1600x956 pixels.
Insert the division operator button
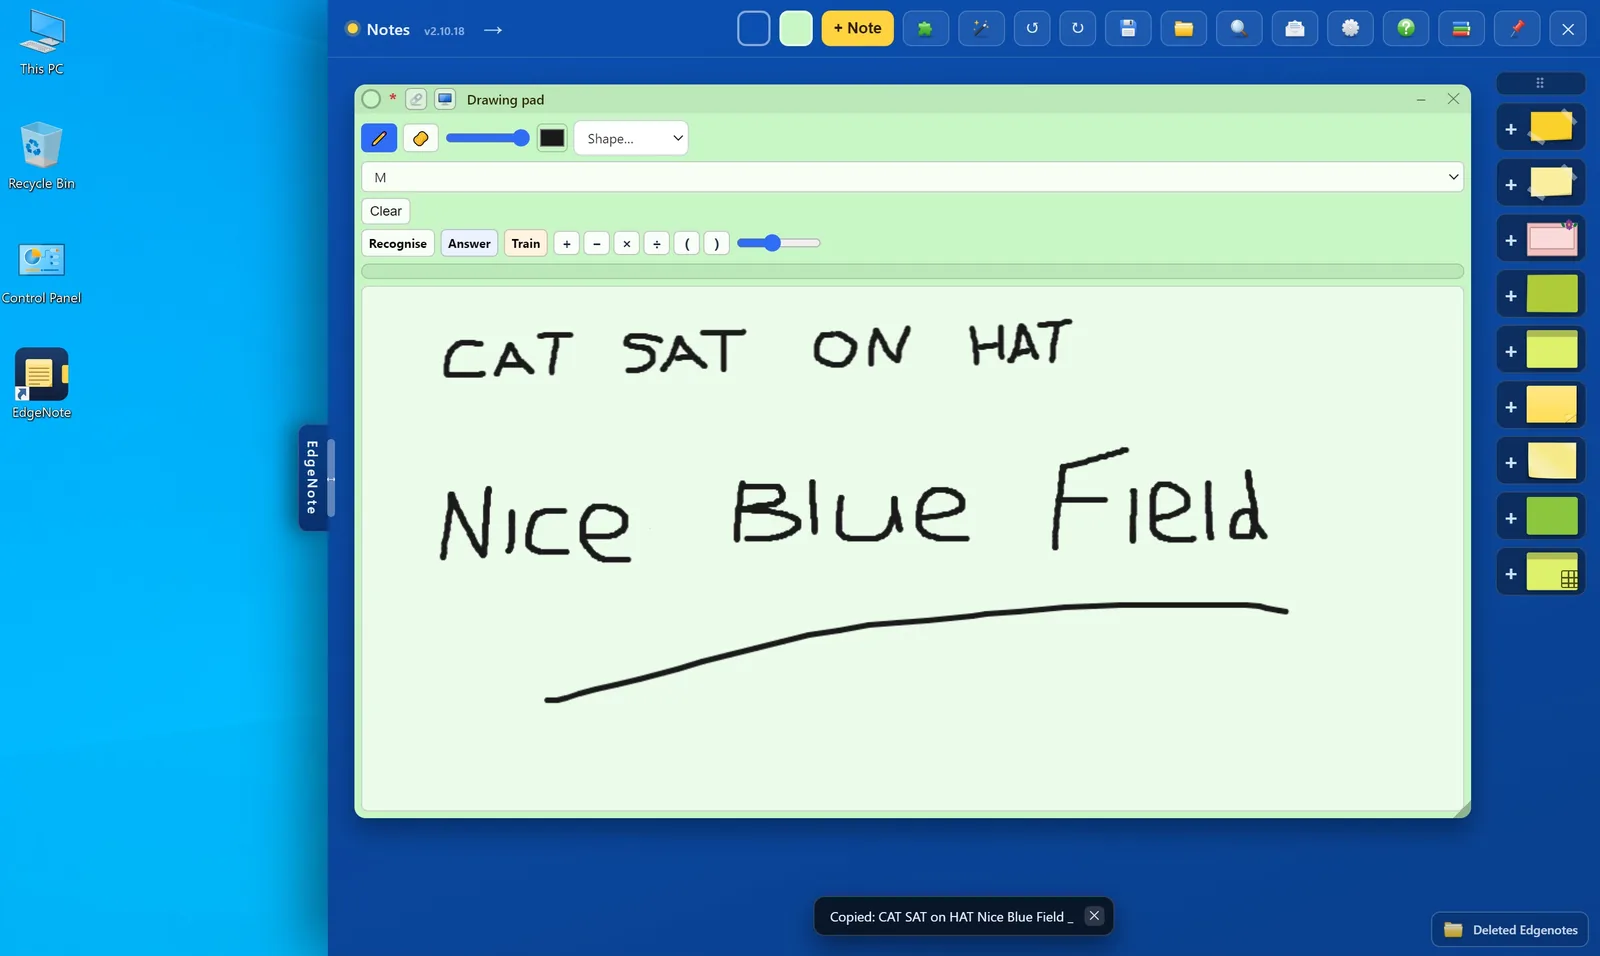point(657,243)
